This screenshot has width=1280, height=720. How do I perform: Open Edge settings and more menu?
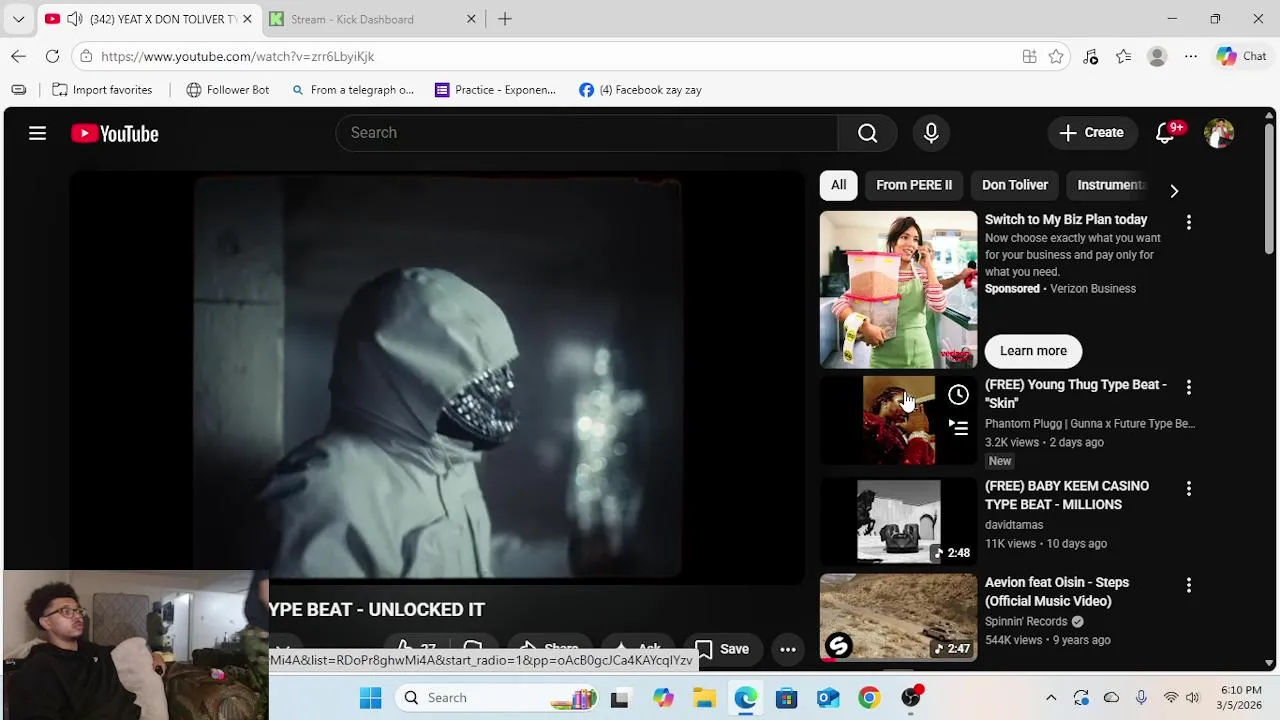point(1191,57)
